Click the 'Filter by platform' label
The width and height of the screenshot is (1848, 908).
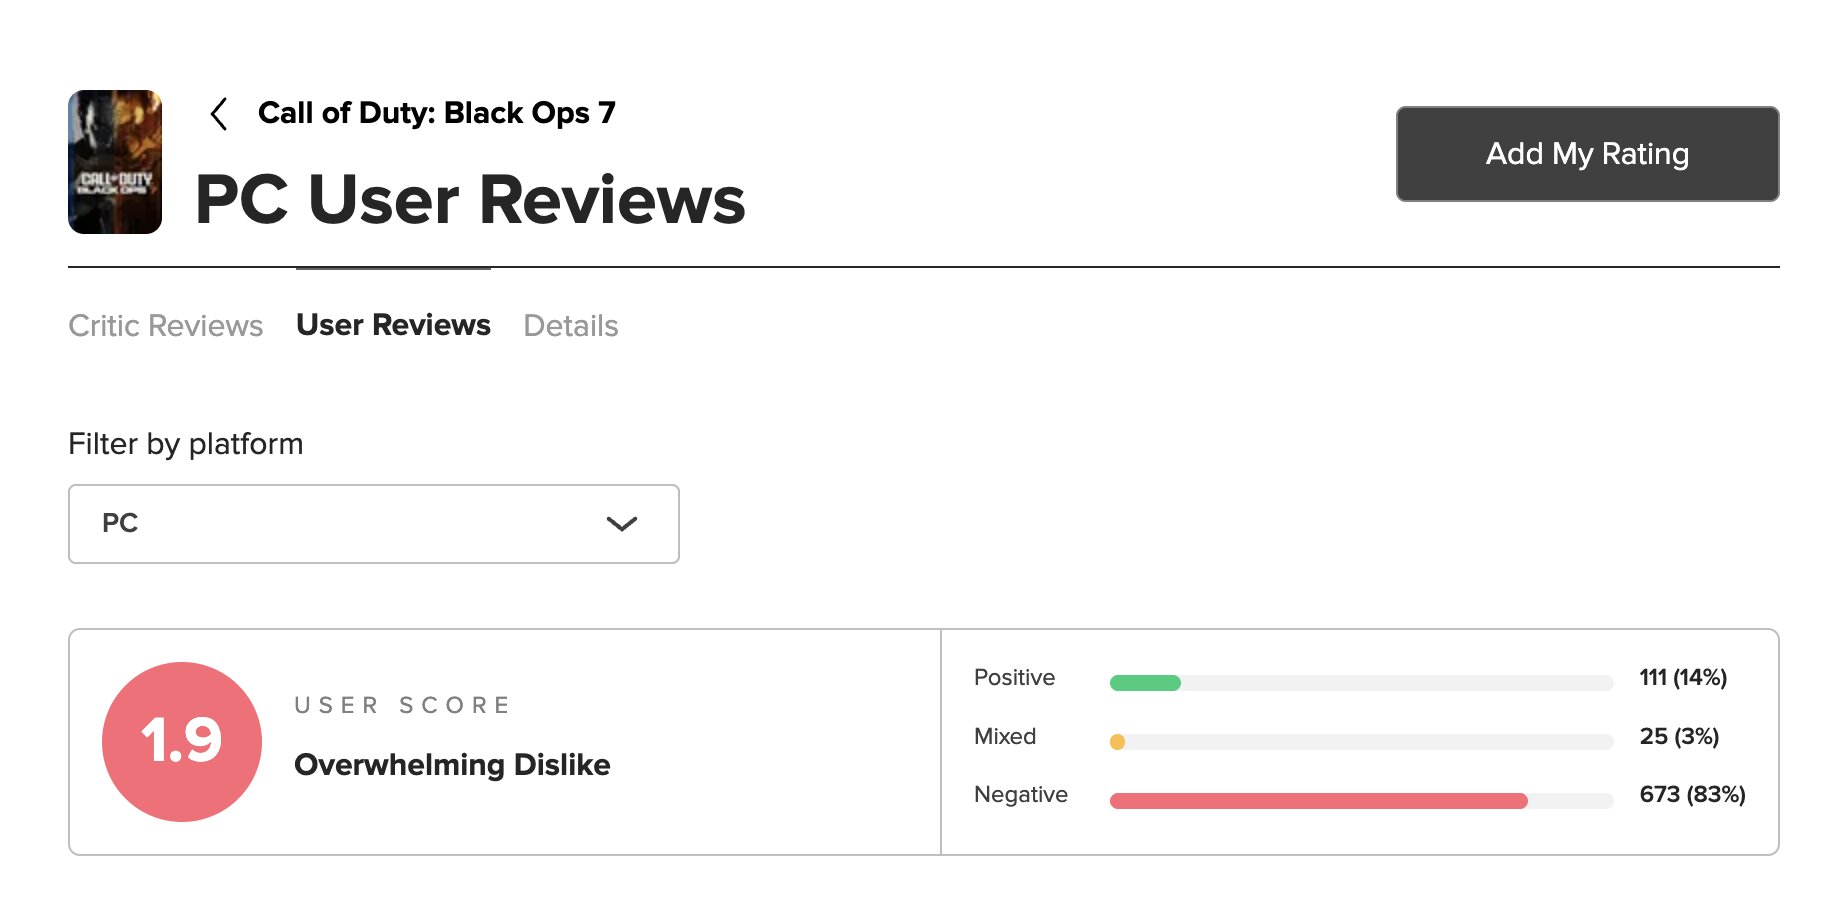click(185, 444)
